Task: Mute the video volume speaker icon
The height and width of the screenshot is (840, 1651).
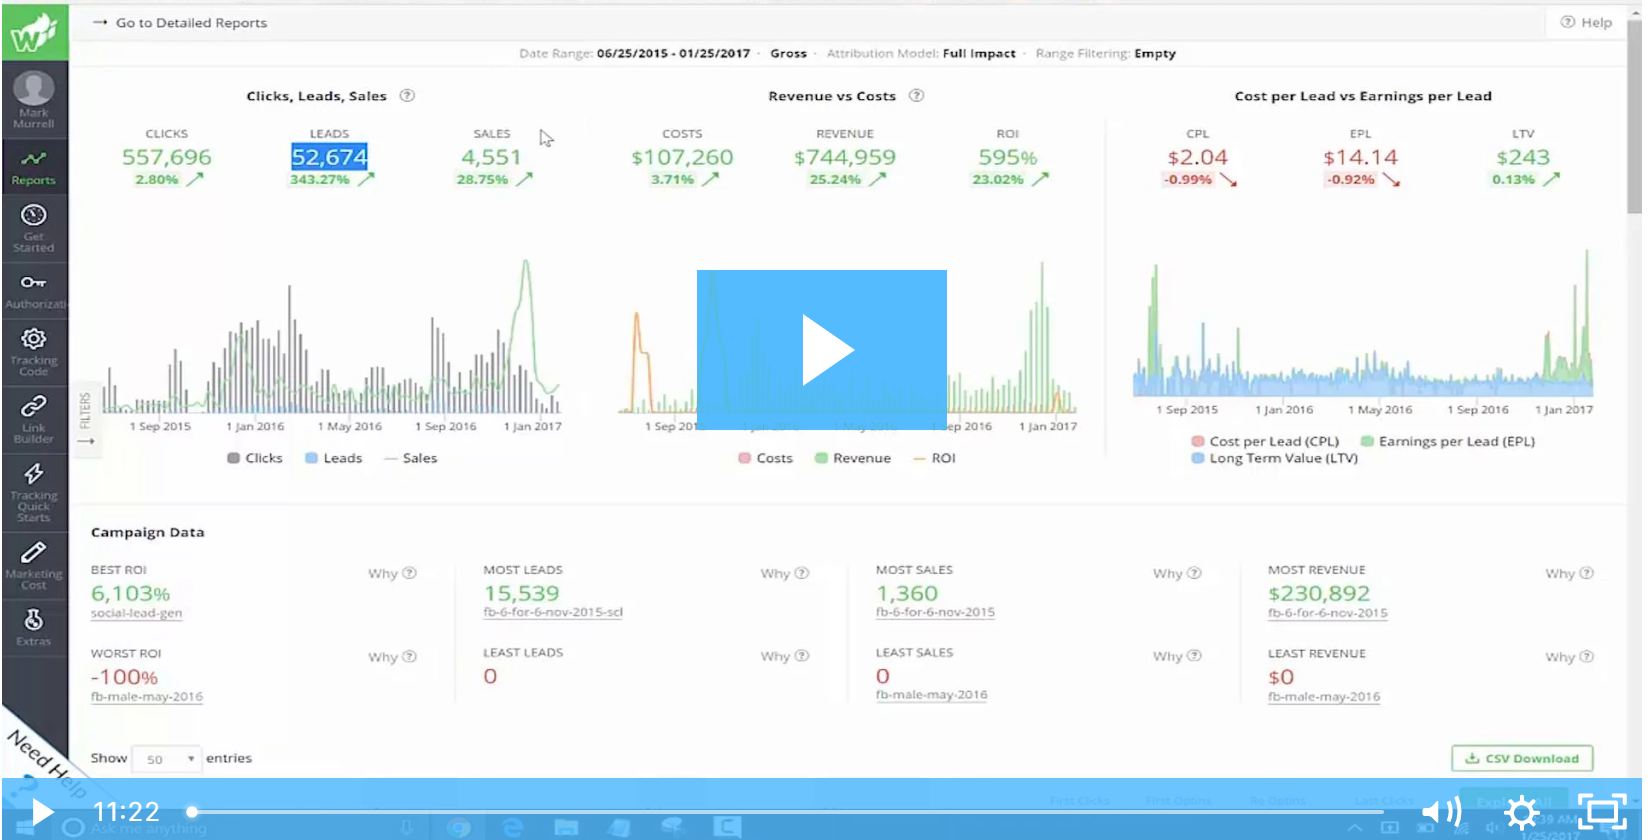Action: [x=1441, y=811]
